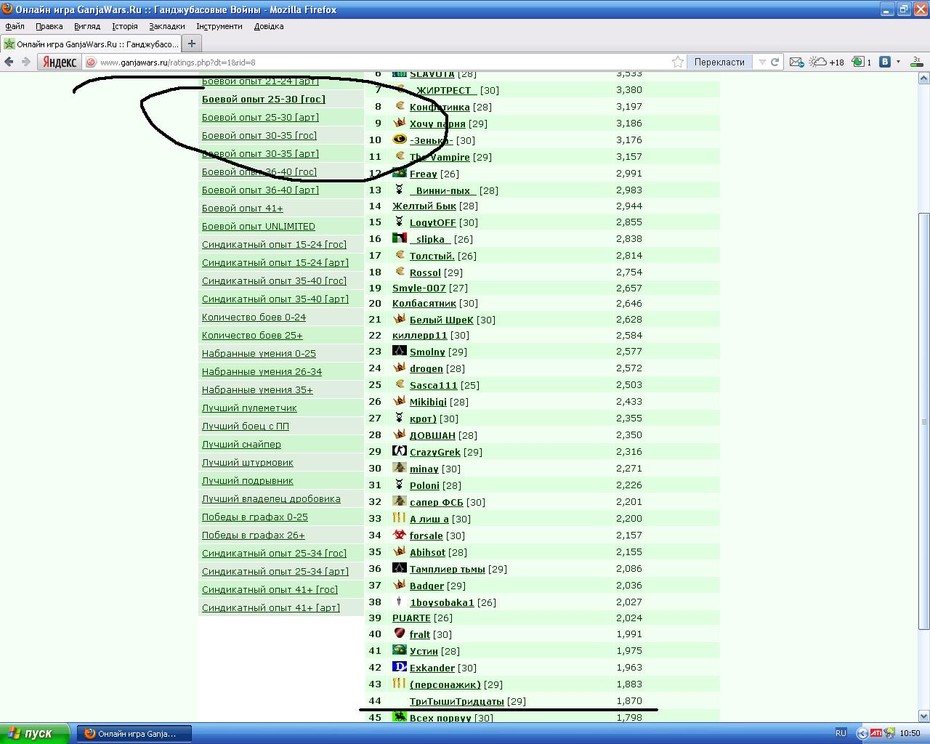Click icon beside А лиш а
The height and width of the screenshot is (744, 930).
[399, 518]
